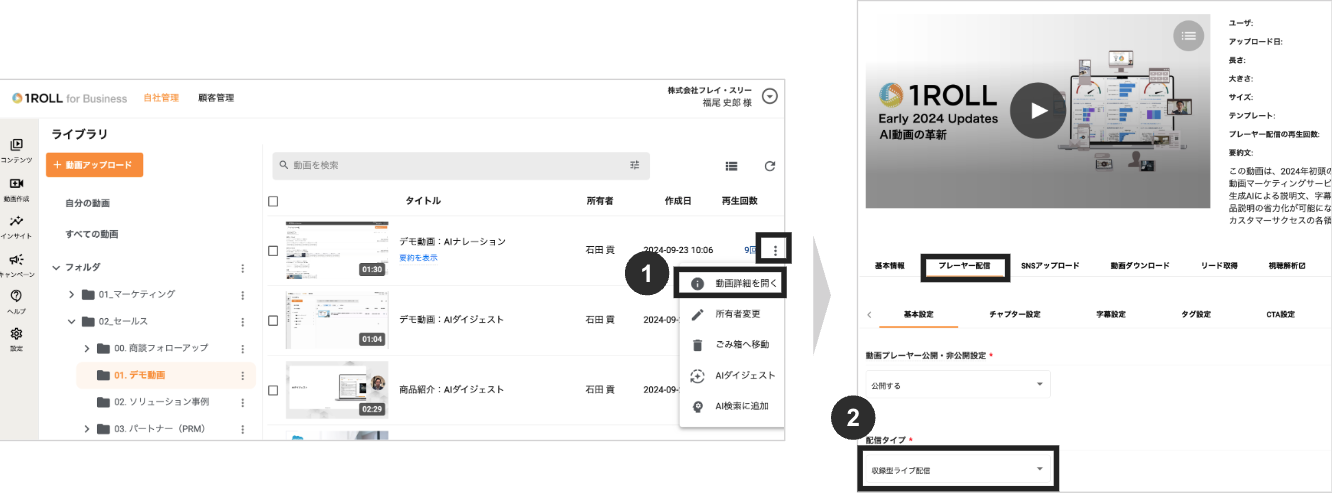Open the 設定 gear icon

click(16, 334)
